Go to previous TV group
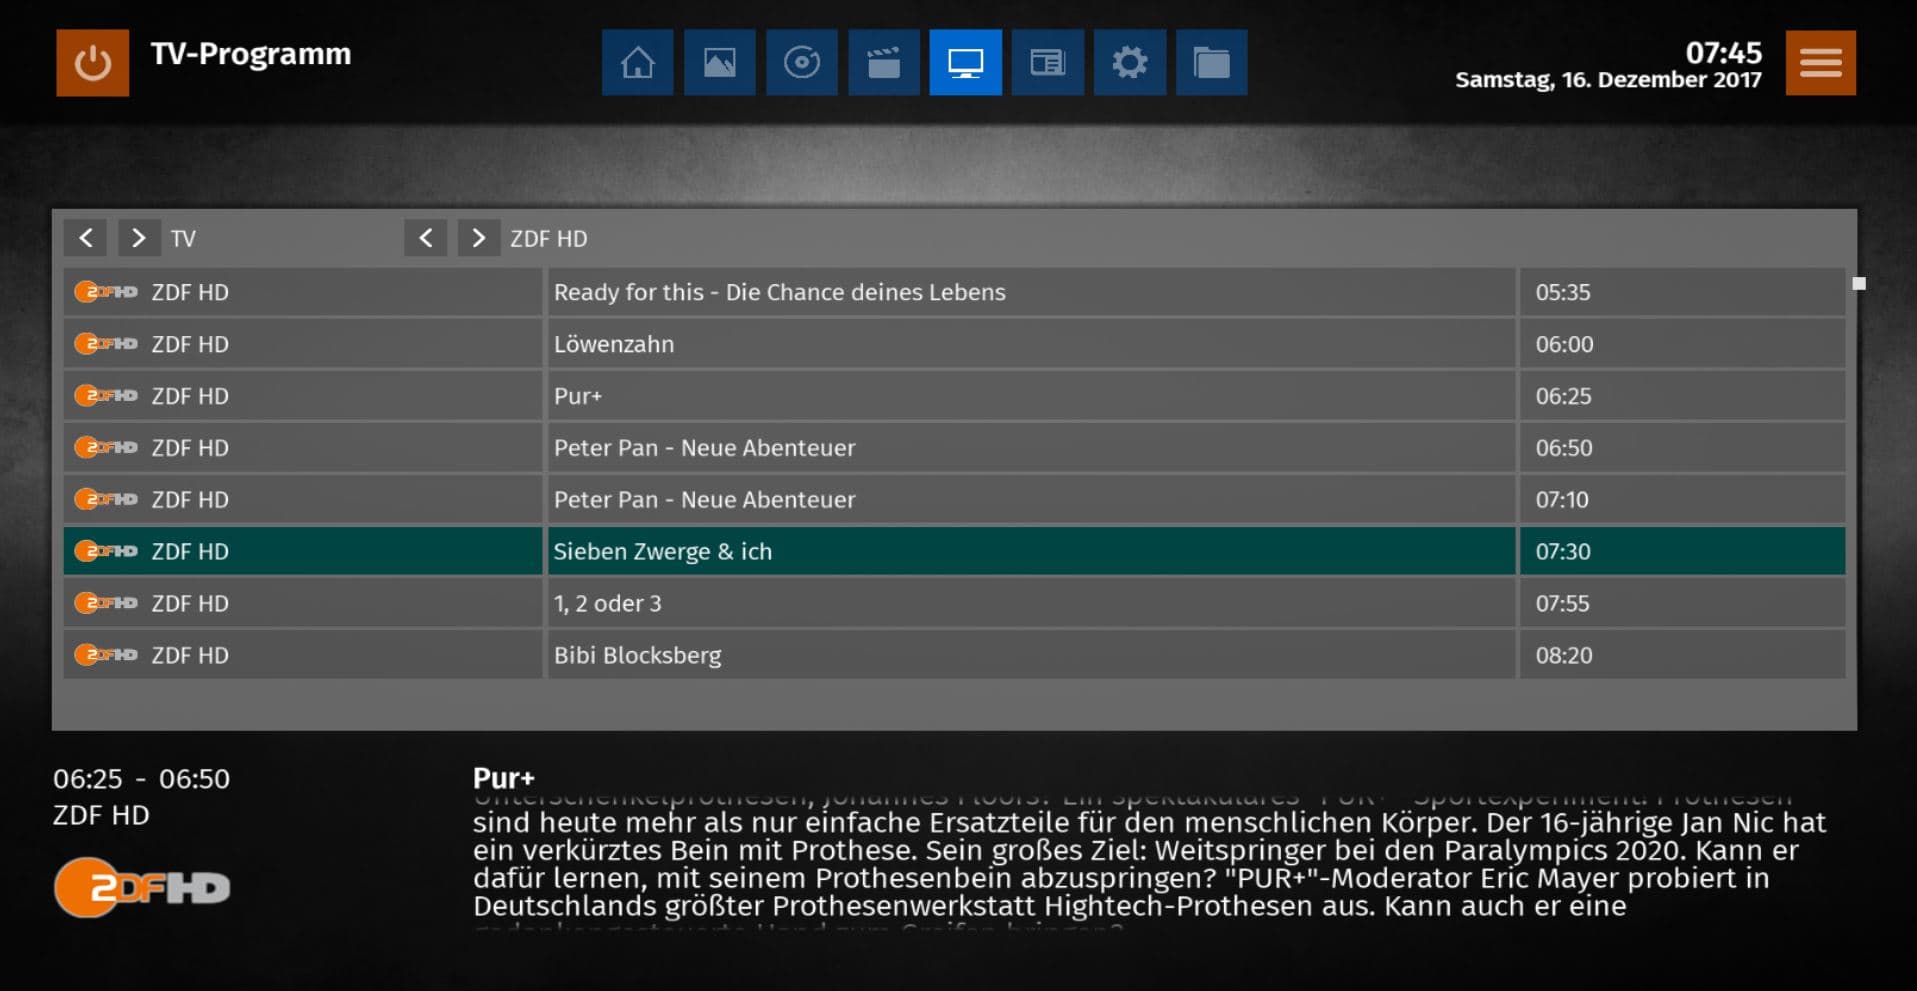The image size is (1917, 991). [86, 238]
